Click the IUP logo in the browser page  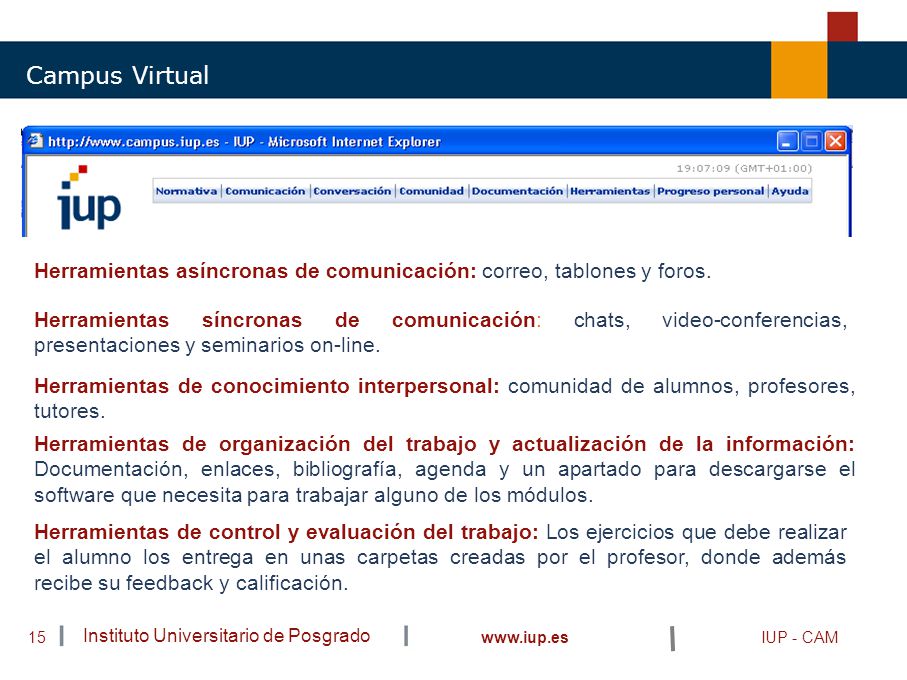(x=89, y=198)
